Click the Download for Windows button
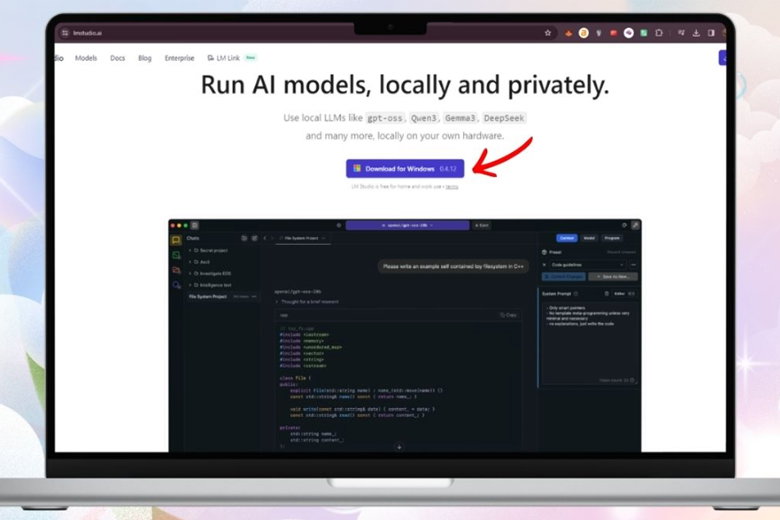Screen dimensions: 780x520 coord(405,169)
